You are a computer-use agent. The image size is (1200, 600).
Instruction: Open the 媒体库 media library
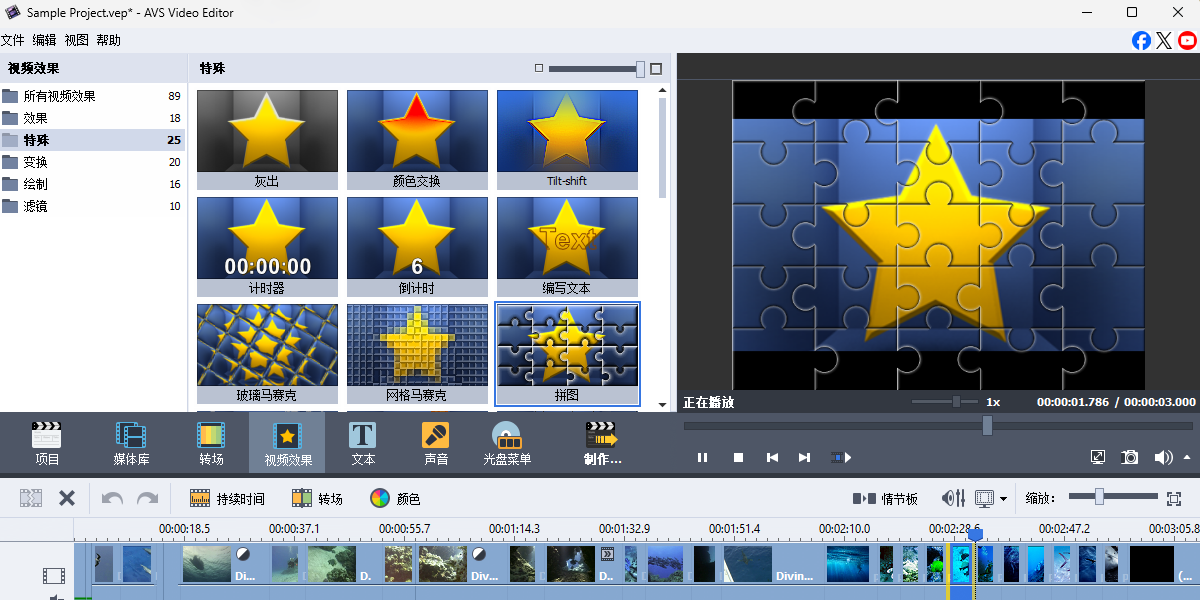[x=131, y=444]
